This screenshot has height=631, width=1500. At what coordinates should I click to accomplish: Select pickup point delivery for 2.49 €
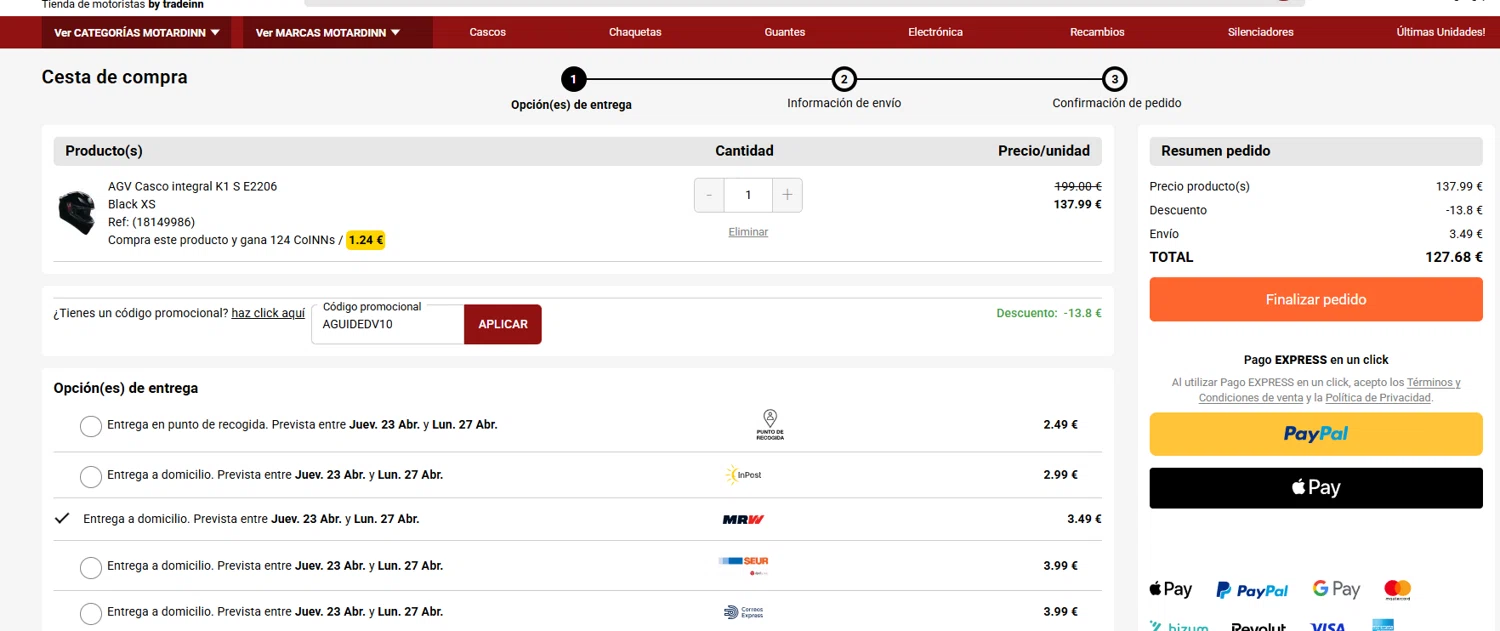(x=90, y=426)
